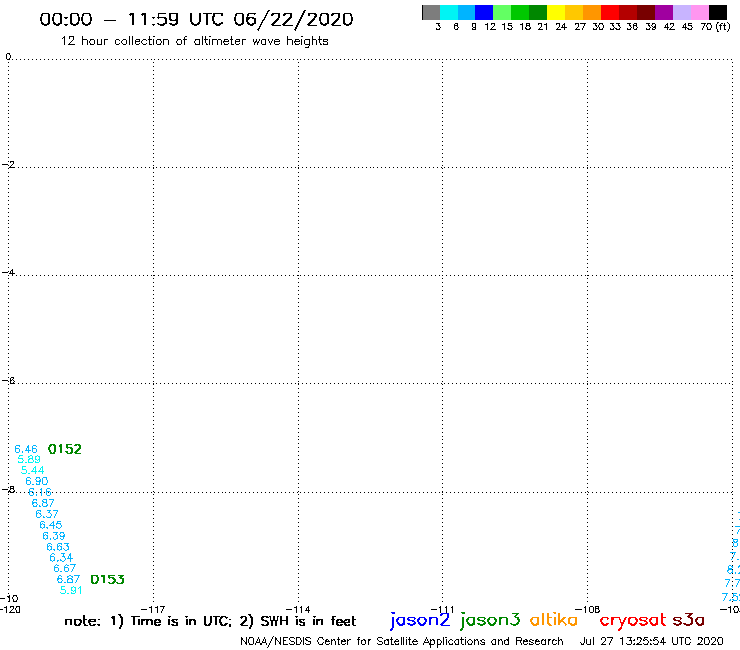This screenshot has height=650, width=740.
Task: Click the 6.90 wave height value
Action: point(36,481)
